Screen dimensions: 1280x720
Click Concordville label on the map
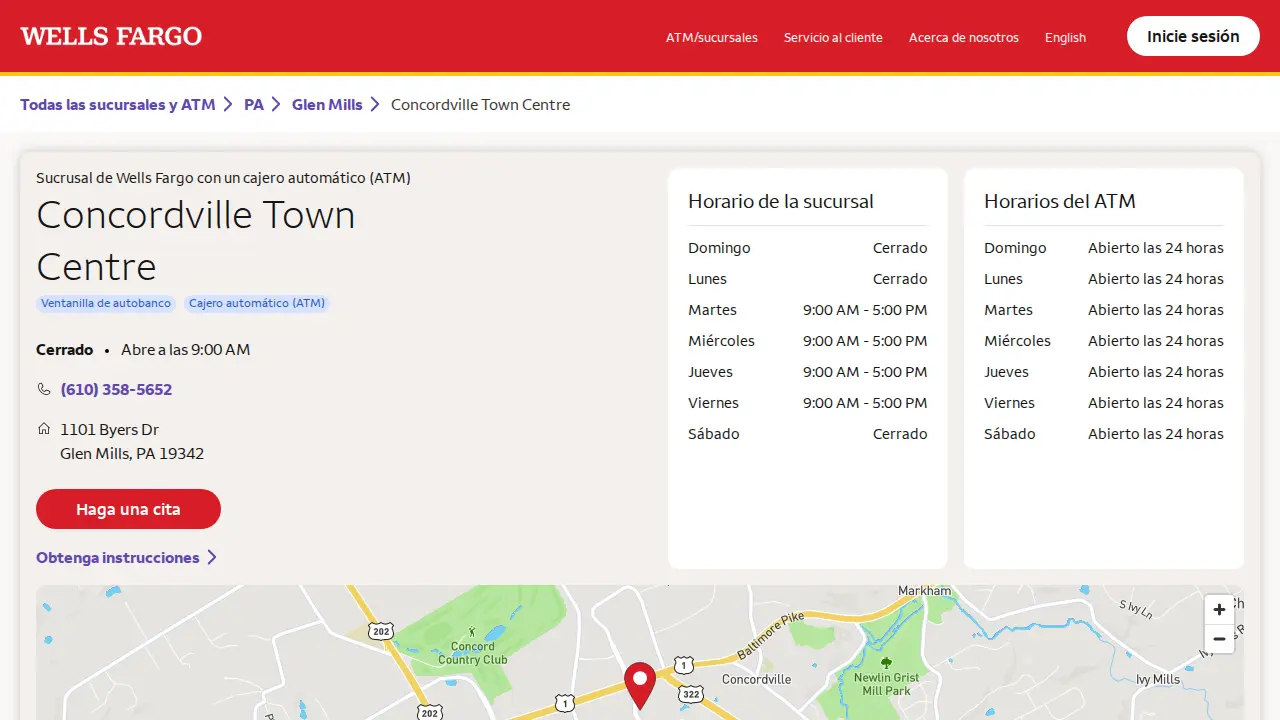(757, 679)
